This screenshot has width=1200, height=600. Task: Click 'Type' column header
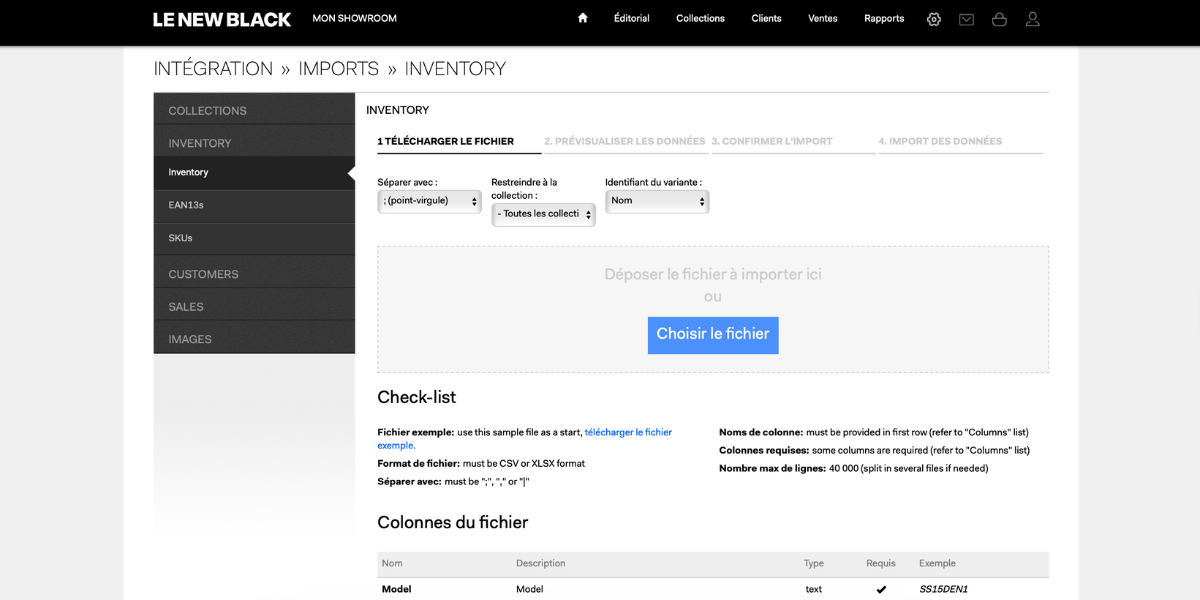coord(814,564)
